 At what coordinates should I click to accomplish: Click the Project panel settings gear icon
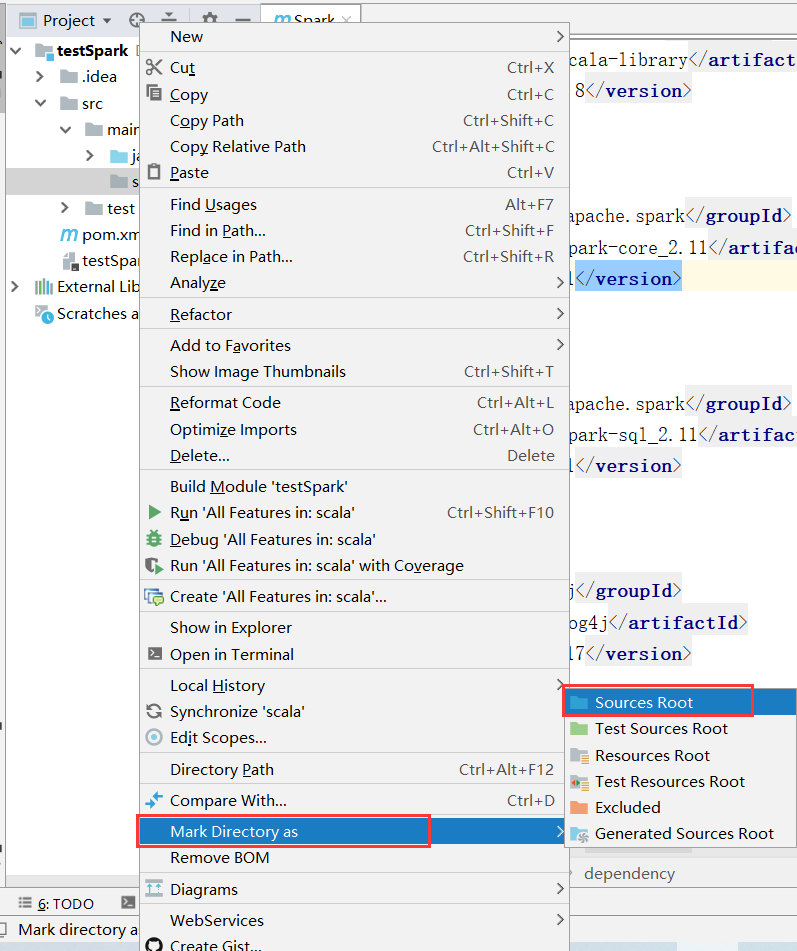[209, 19]
